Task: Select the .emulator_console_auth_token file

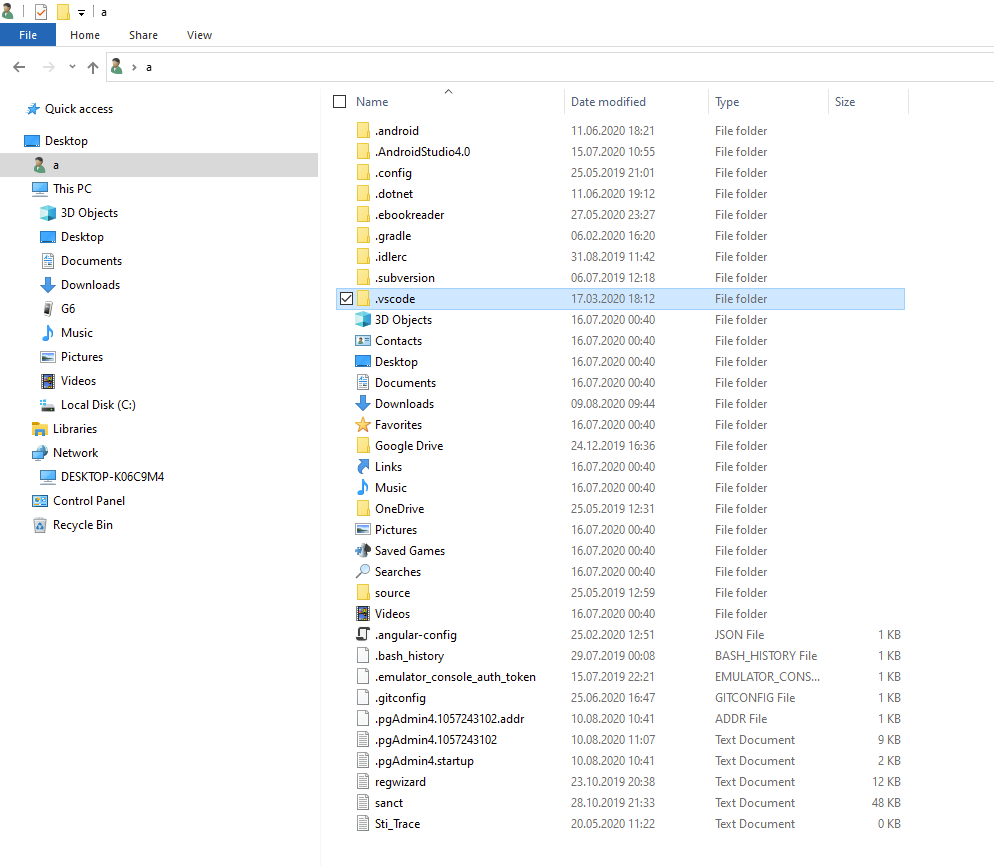Action: (455, 676)
